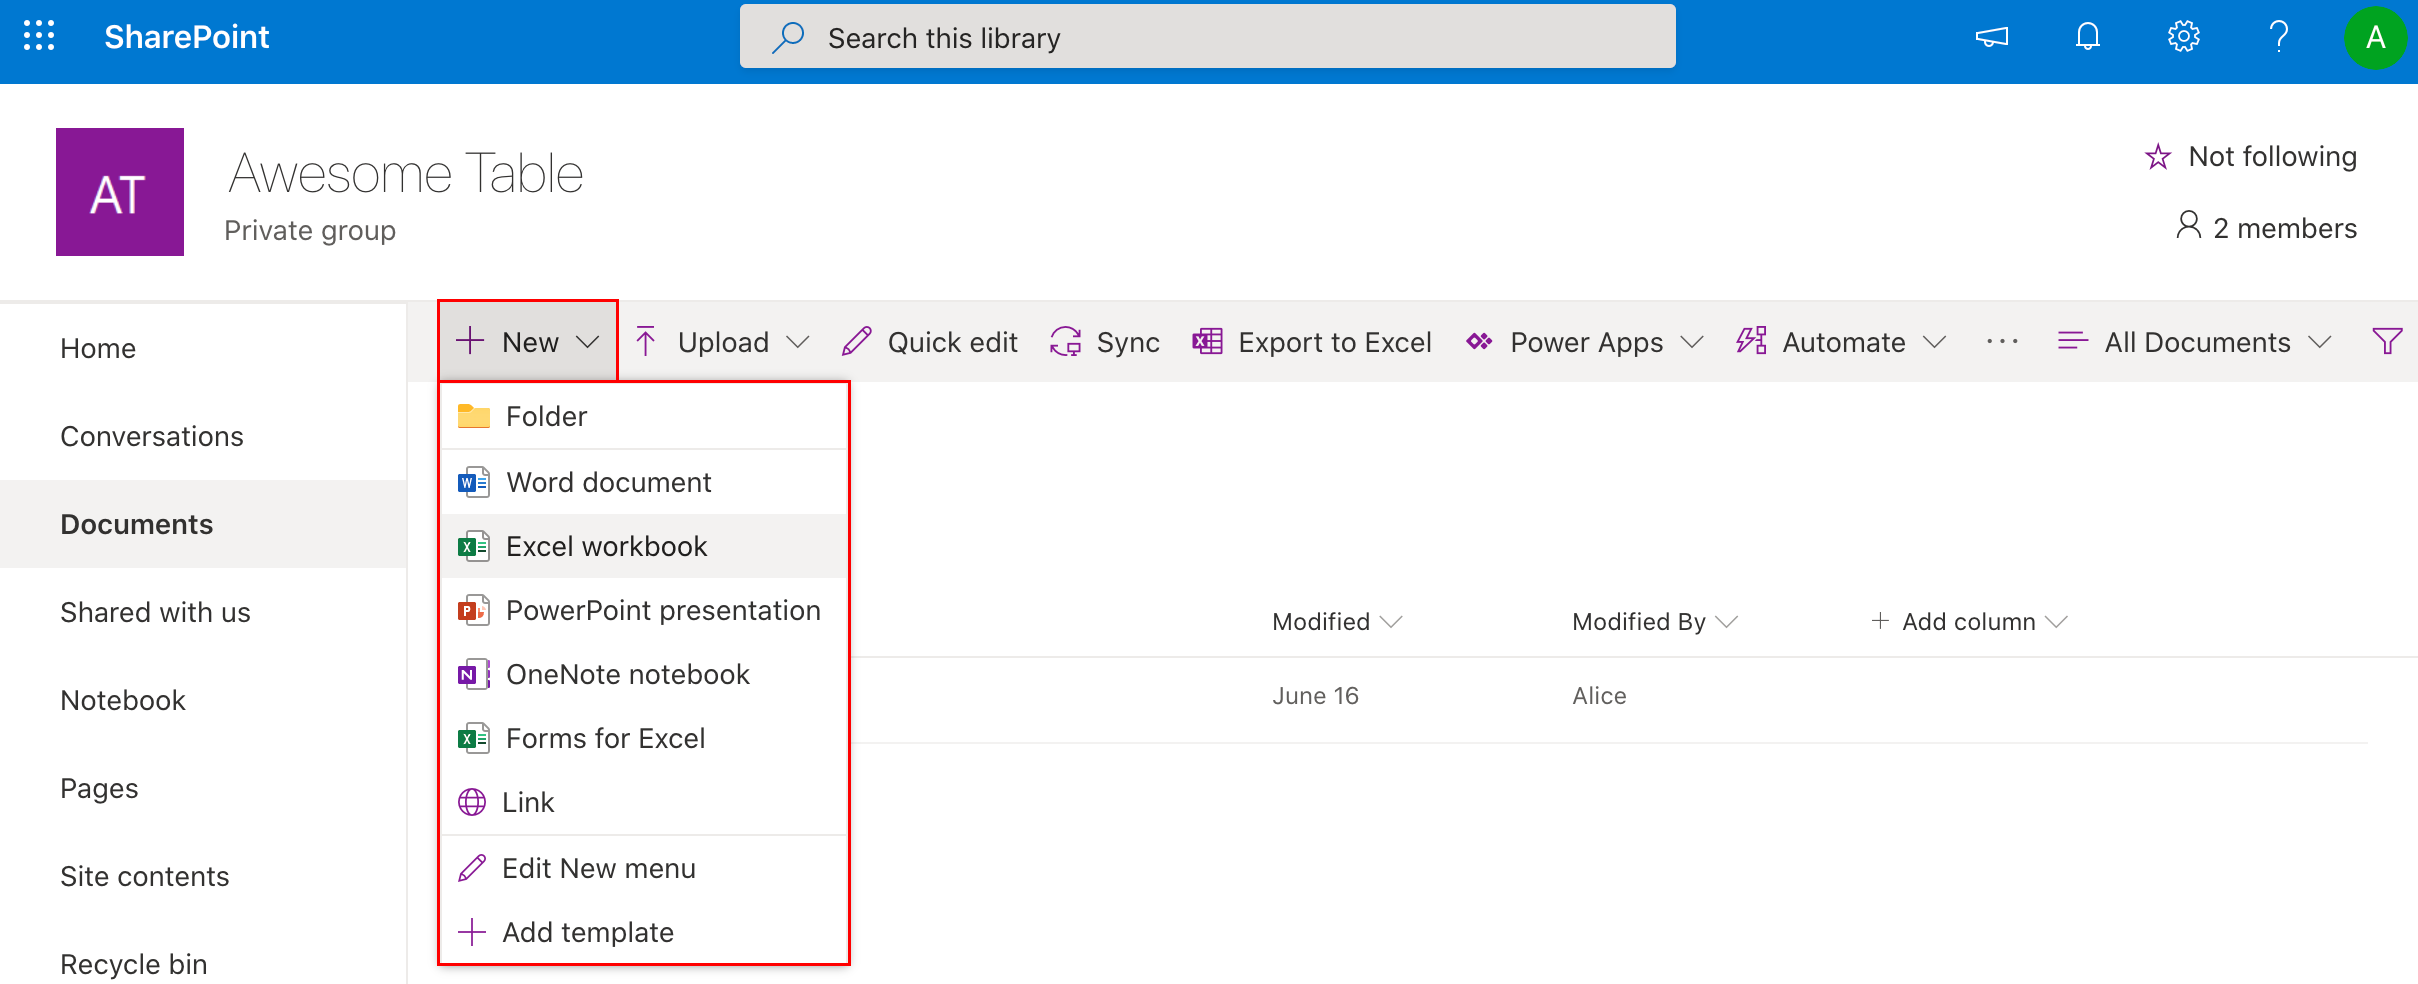Click the Power Apps icon

(1479, 342)
